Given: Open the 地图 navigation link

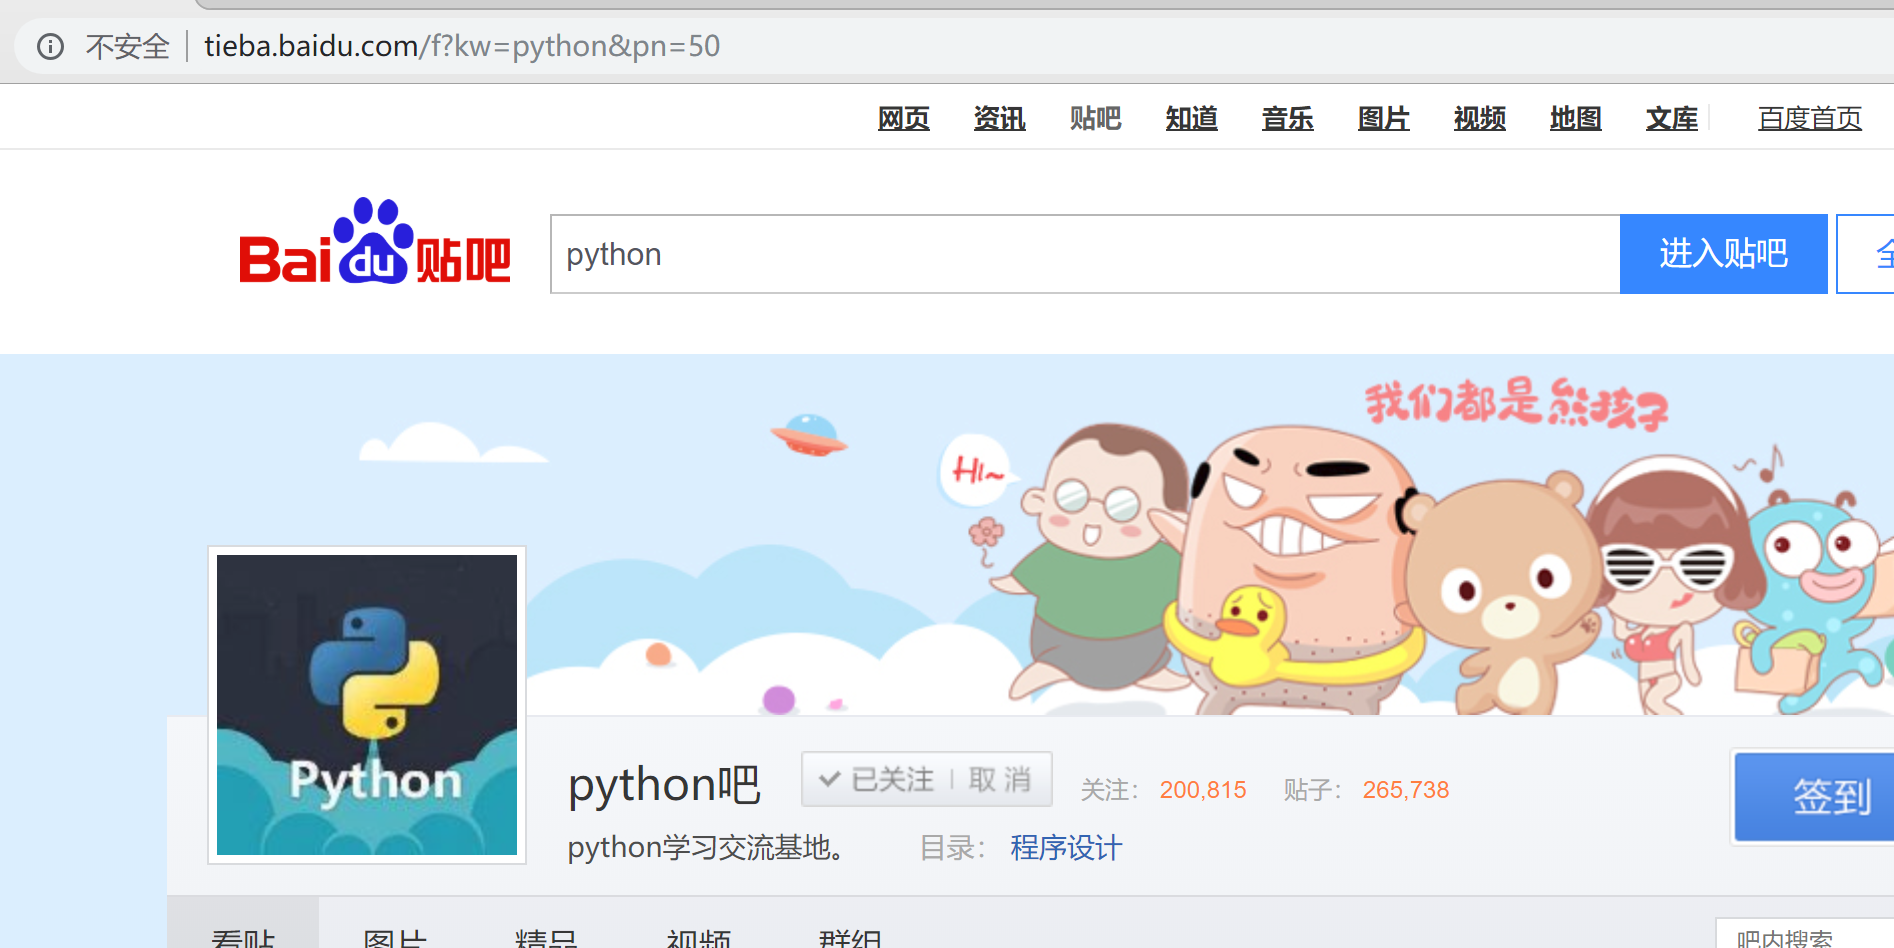Looking at the screenshot, I should (x=1576, y=118).
